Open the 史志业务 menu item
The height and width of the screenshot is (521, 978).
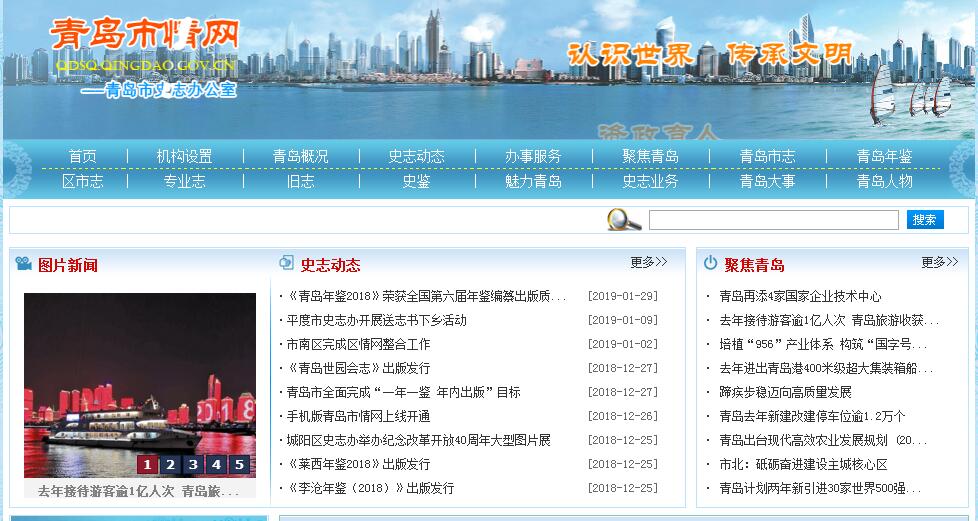click(650, 182)
